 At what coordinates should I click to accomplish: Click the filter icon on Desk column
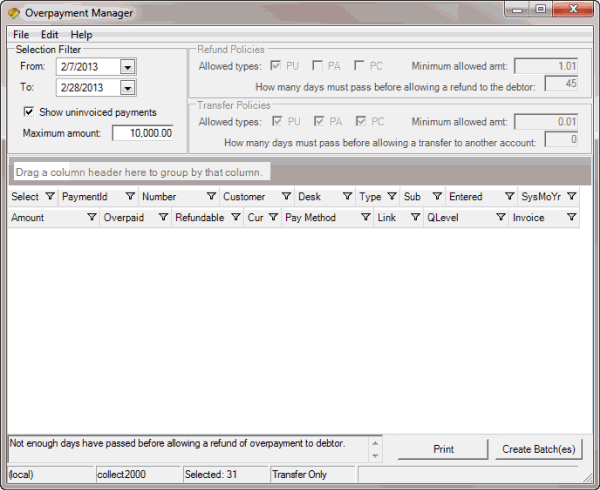[x=347, y=197]
